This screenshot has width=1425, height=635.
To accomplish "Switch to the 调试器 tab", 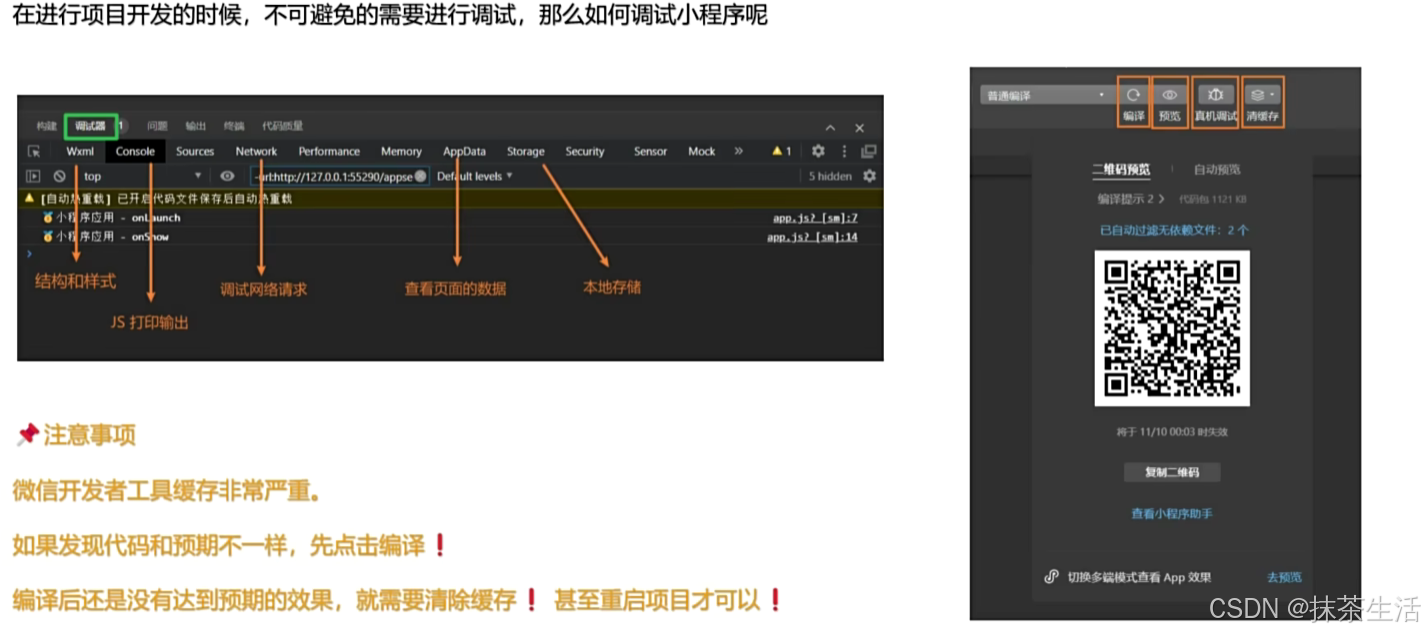I will click(x=90, y=126).
